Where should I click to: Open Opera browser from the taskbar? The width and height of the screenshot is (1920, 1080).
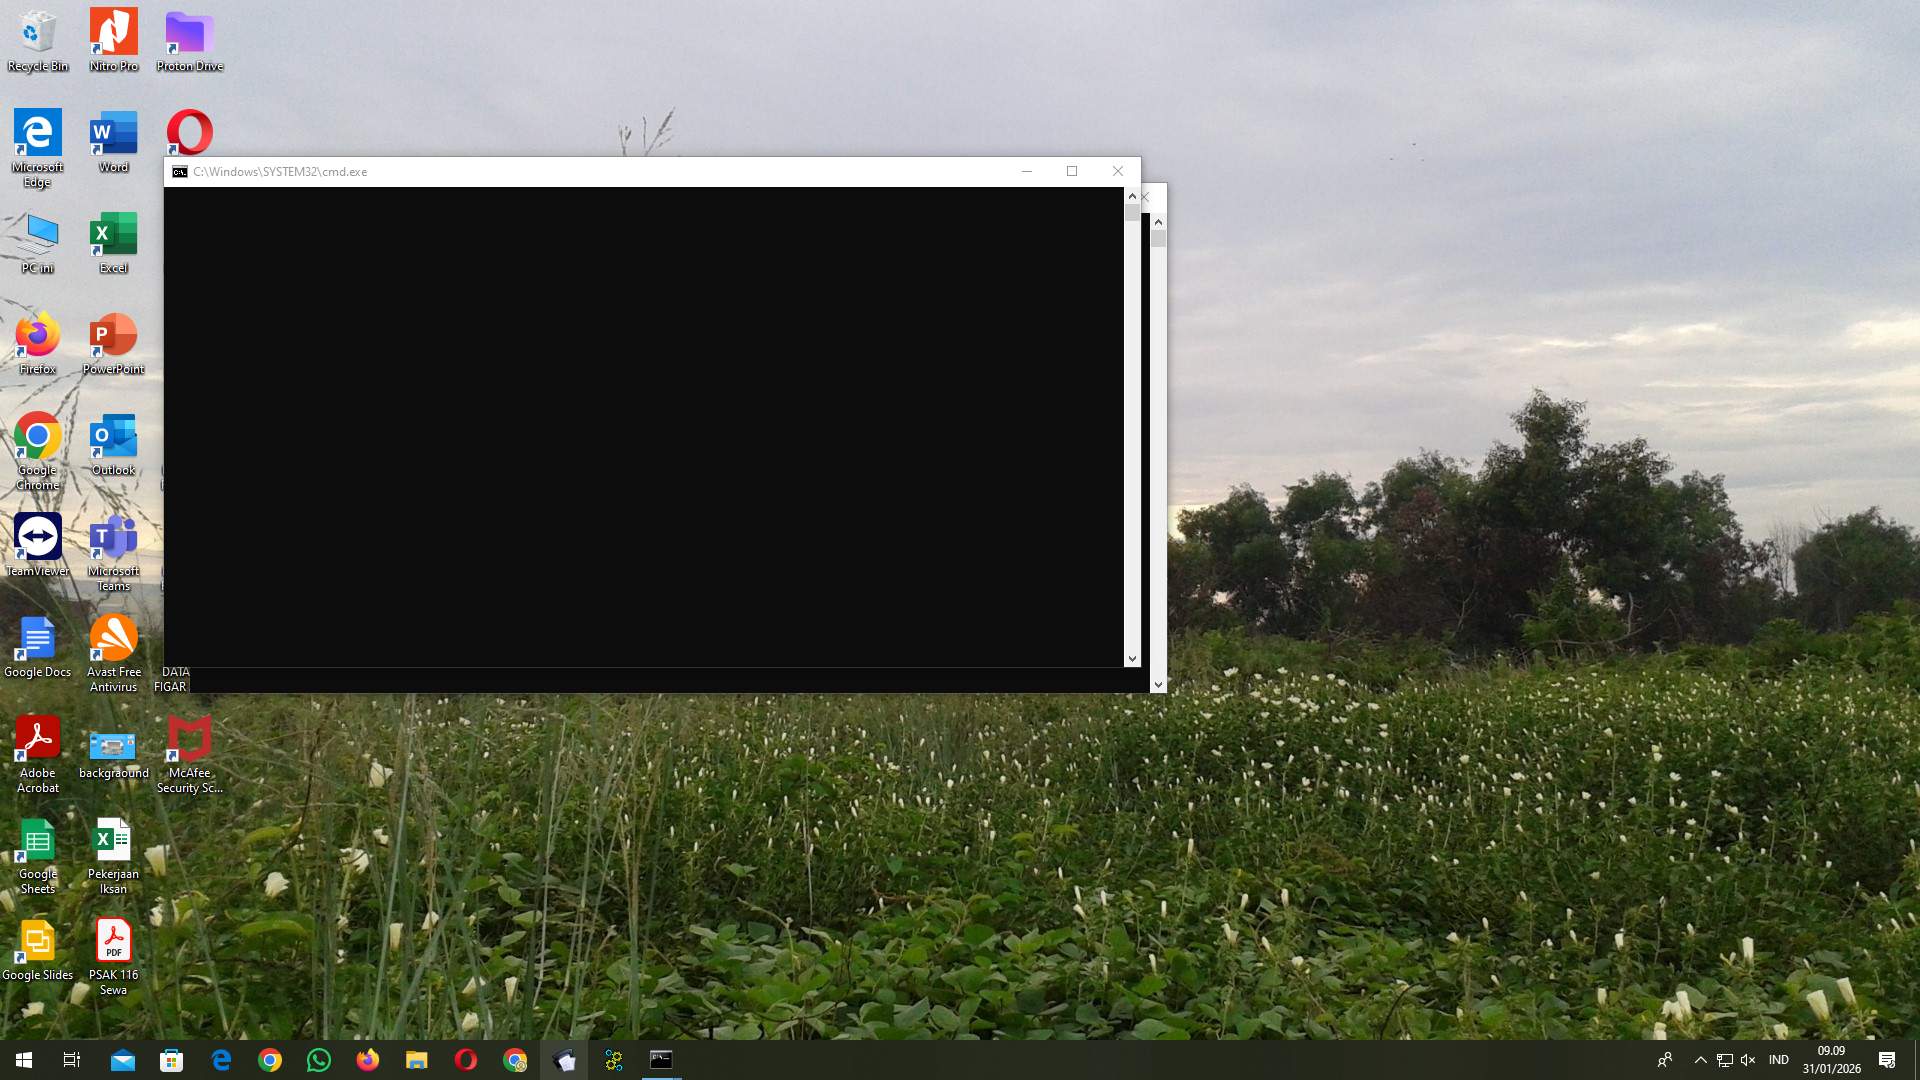click(x=466, y=1059)
